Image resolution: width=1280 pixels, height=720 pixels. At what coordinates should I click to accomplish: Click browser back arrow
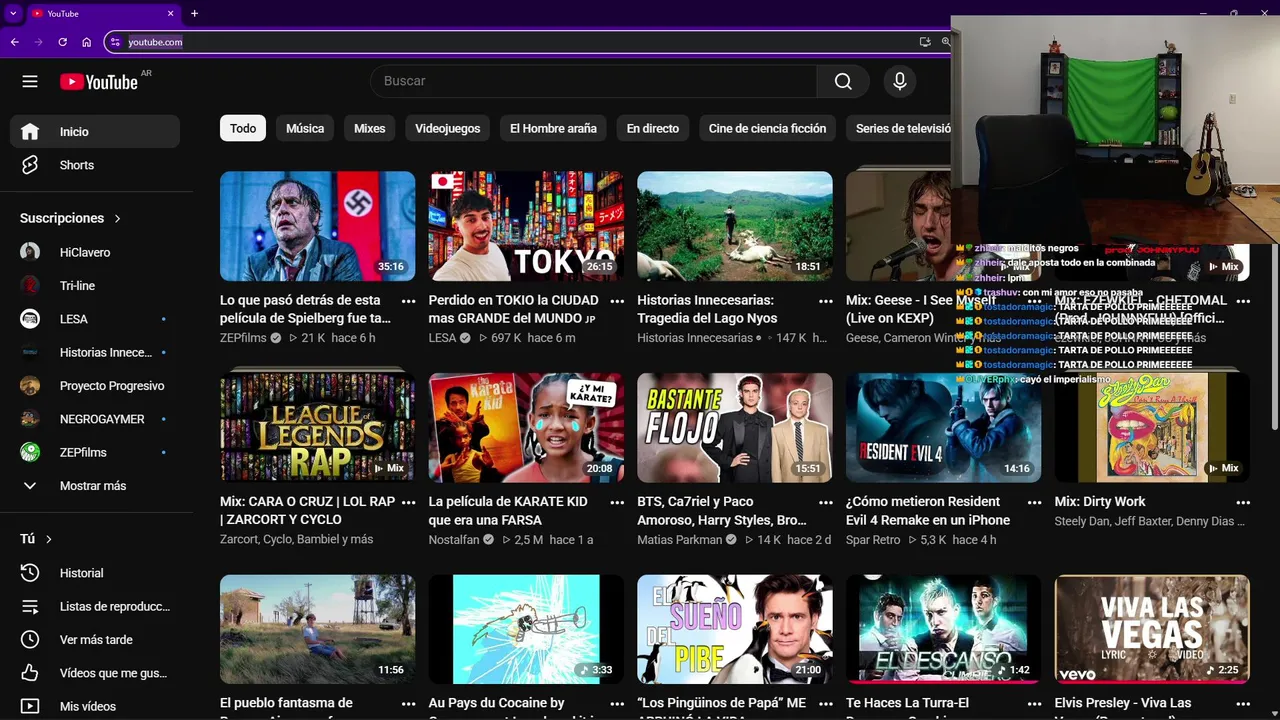pos(14,42)
